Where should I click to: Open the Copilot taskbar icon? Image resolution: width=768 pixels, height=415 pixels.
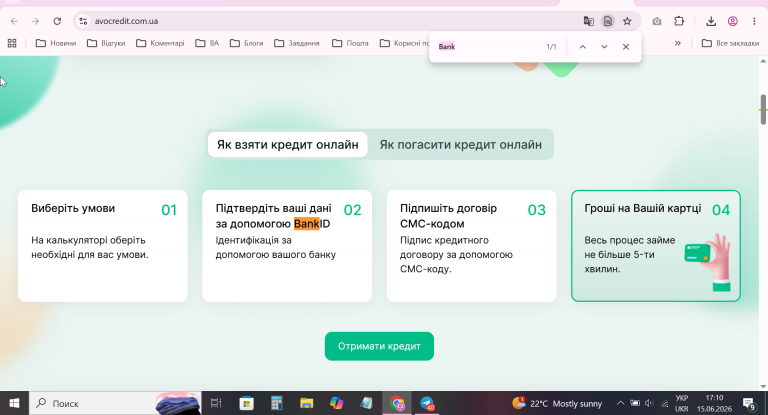336,403
